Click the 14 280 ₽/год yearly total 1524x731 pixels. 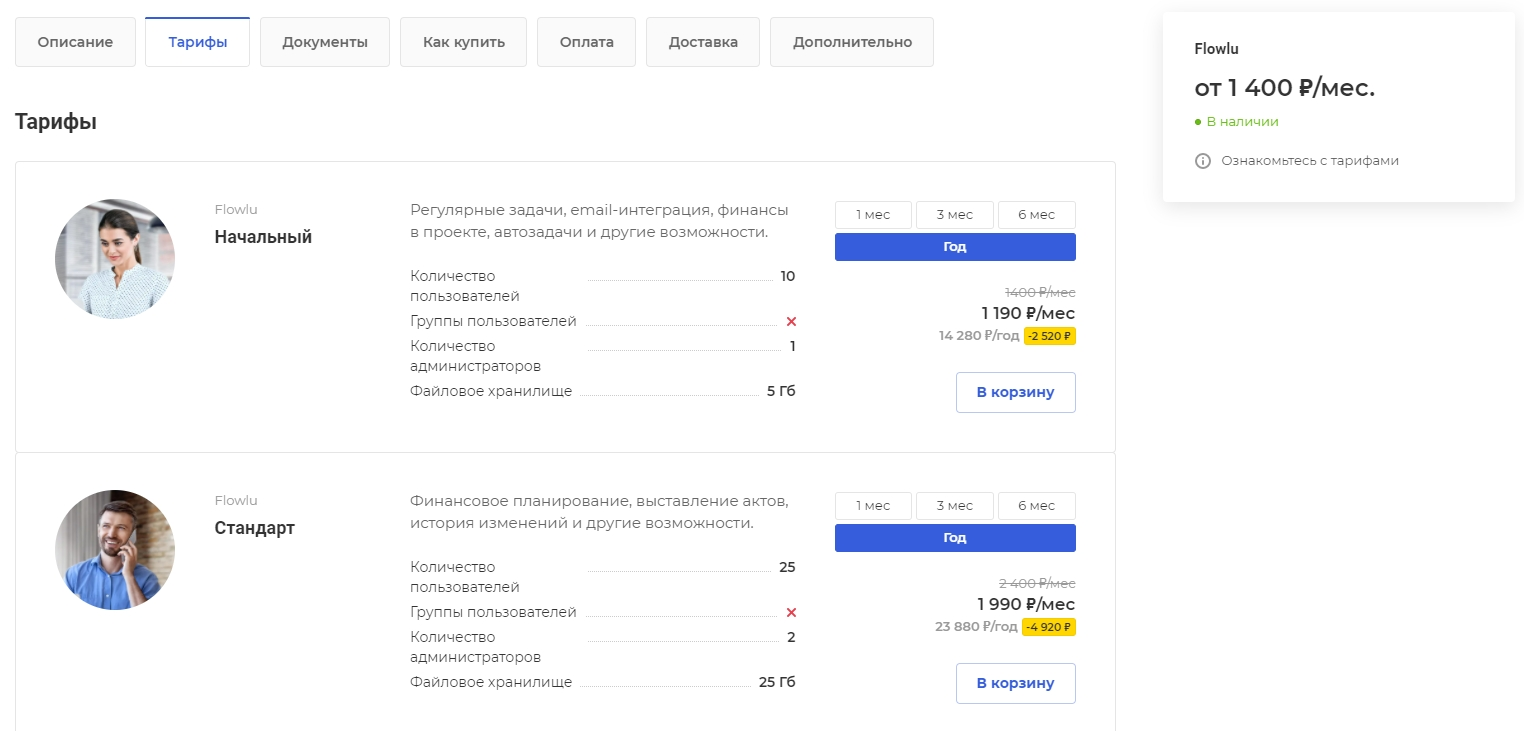(979, 336)
